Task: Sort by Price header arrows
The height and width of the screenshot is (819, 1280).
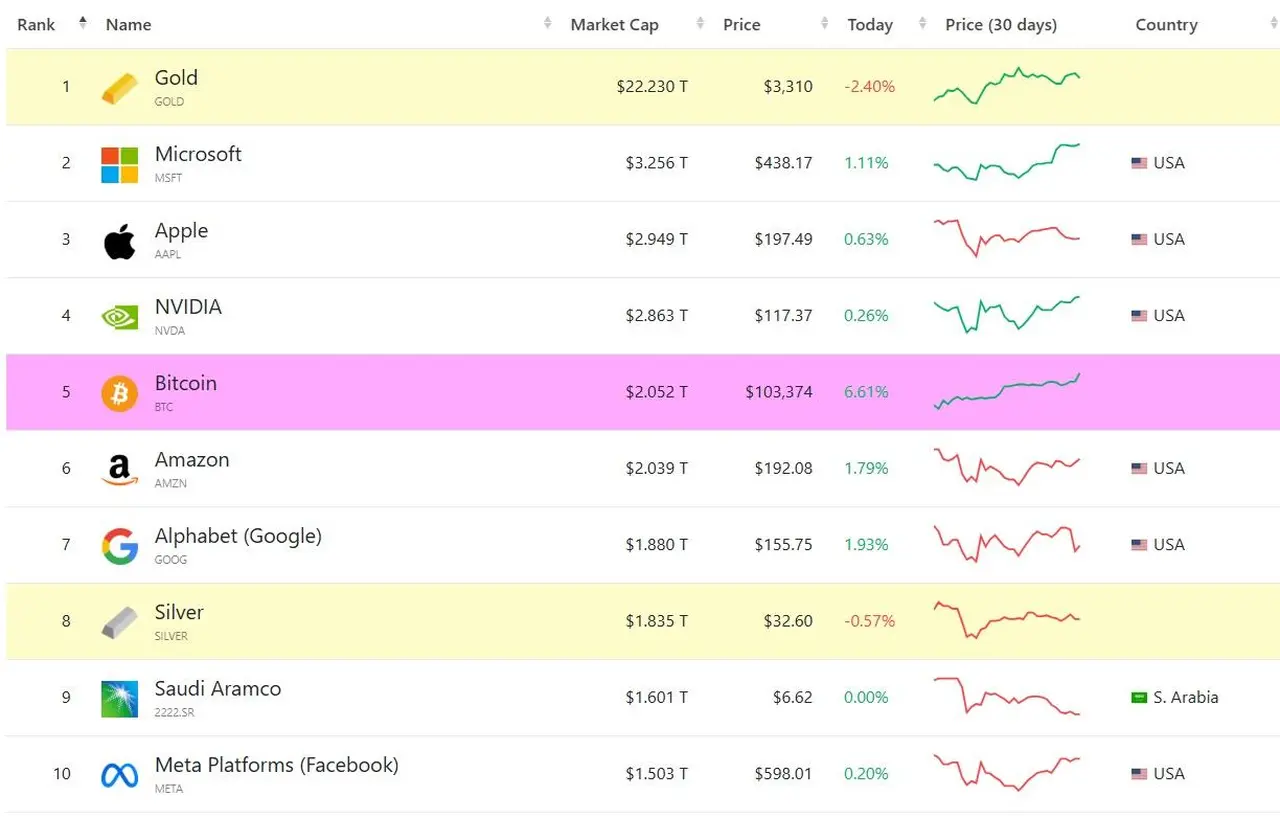Action: pos(824,24)
